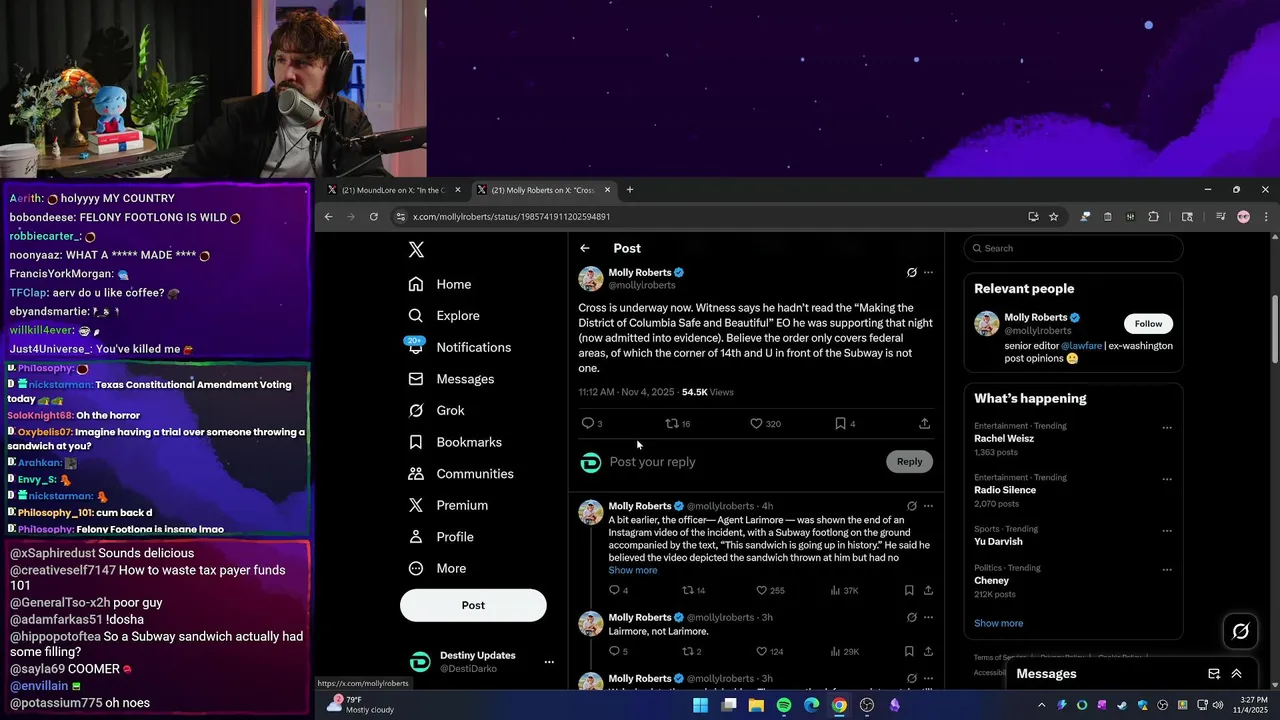This screenshot has width=1280, height=720.
Task: Open Destiny Updates account options menu
Action: (x=549, y=662)
